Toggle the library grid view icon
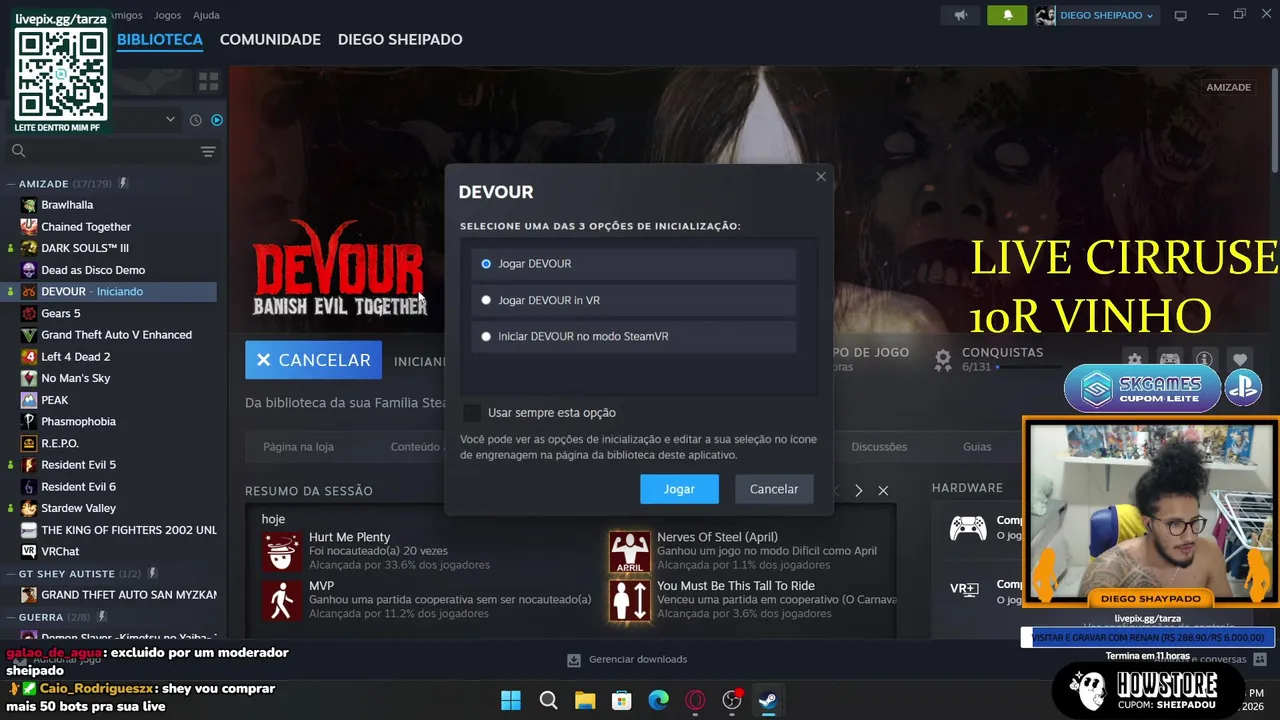Viewport: 1280px width, 720px height. click(x=208, y=81)
